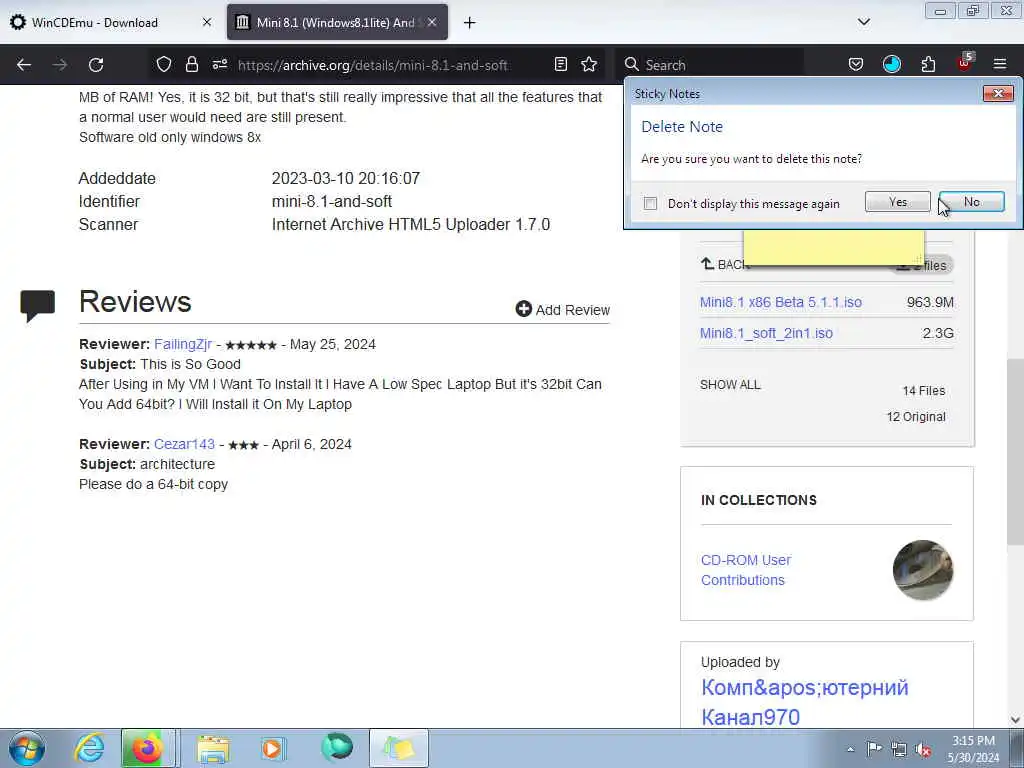Click the CD-ROM collection thumbnail
Screen dimensions: 1024x768
tap(922, 570)
